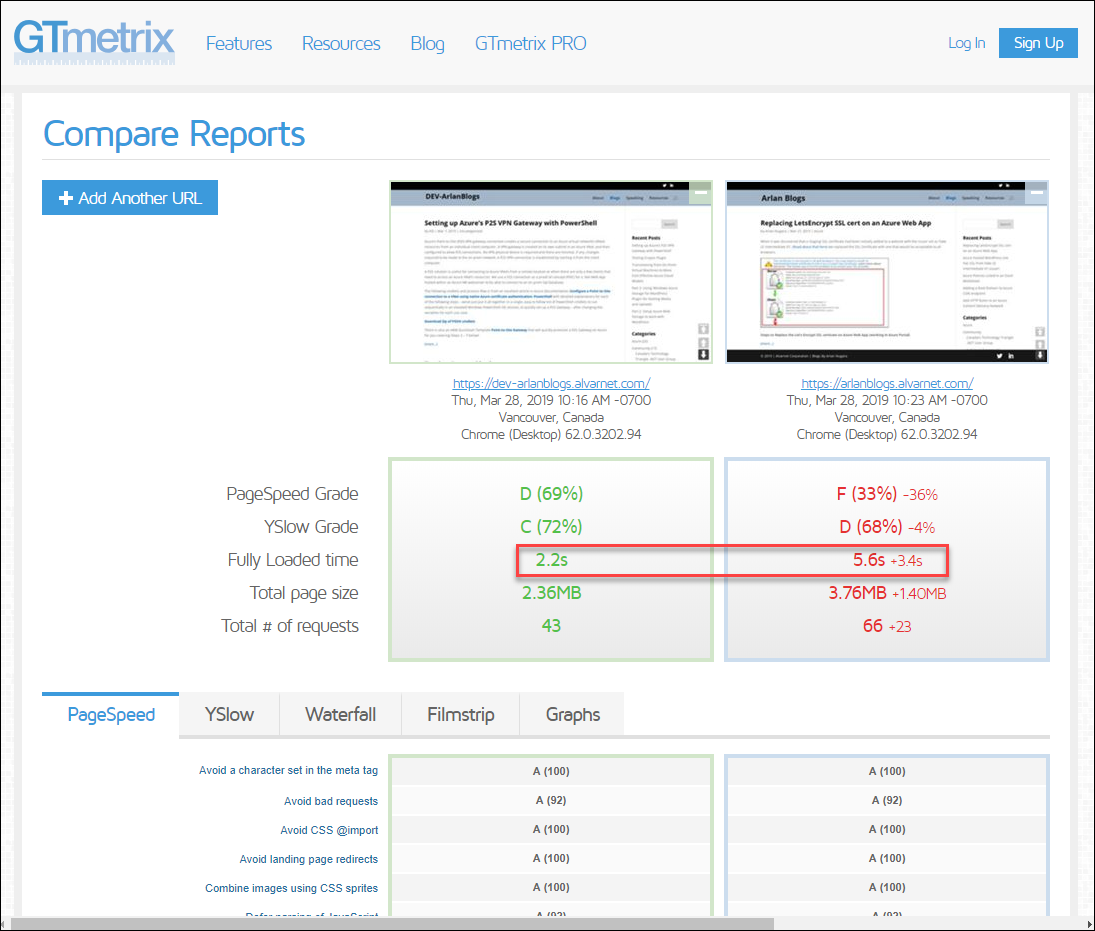Open the dev-arlanblogs.alvarnet.com link
This screenshot has height=931, width=1095.
pyautogui.click(x=551, y=383)
